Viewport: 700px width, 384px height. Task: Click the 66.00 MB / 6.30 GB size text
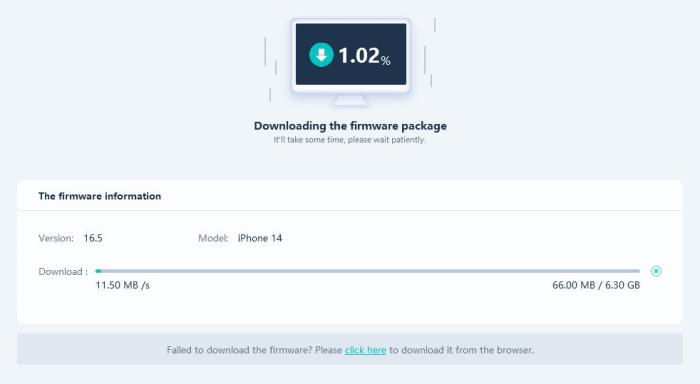tap(596, 285)
